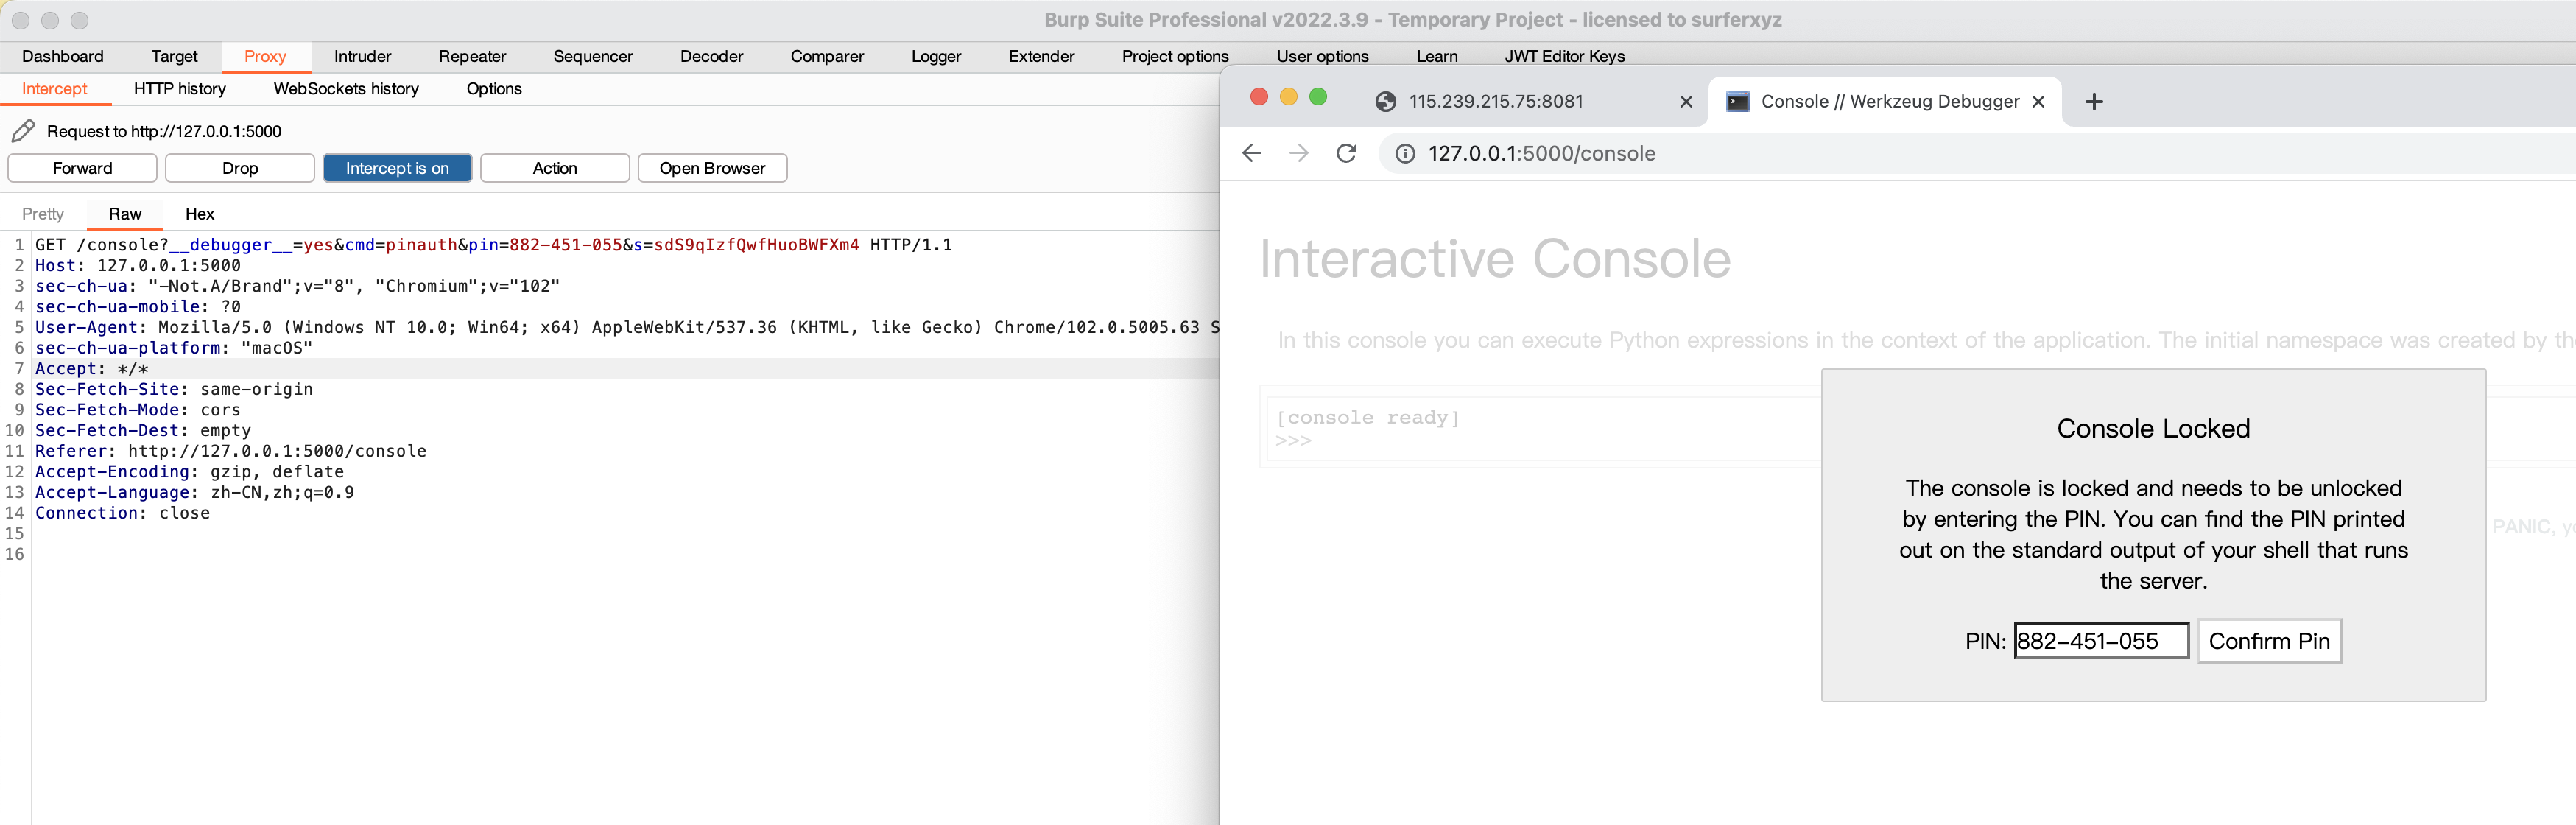
Task: Click the browser forward arrow
Action: click(1298, 153)
